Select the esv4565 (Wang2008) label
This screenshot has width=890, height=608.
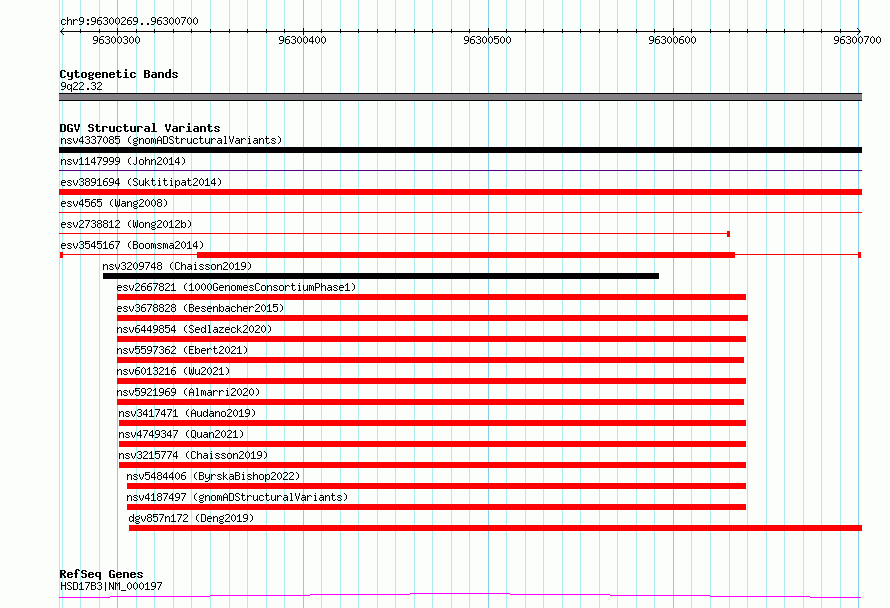(114, 203)
